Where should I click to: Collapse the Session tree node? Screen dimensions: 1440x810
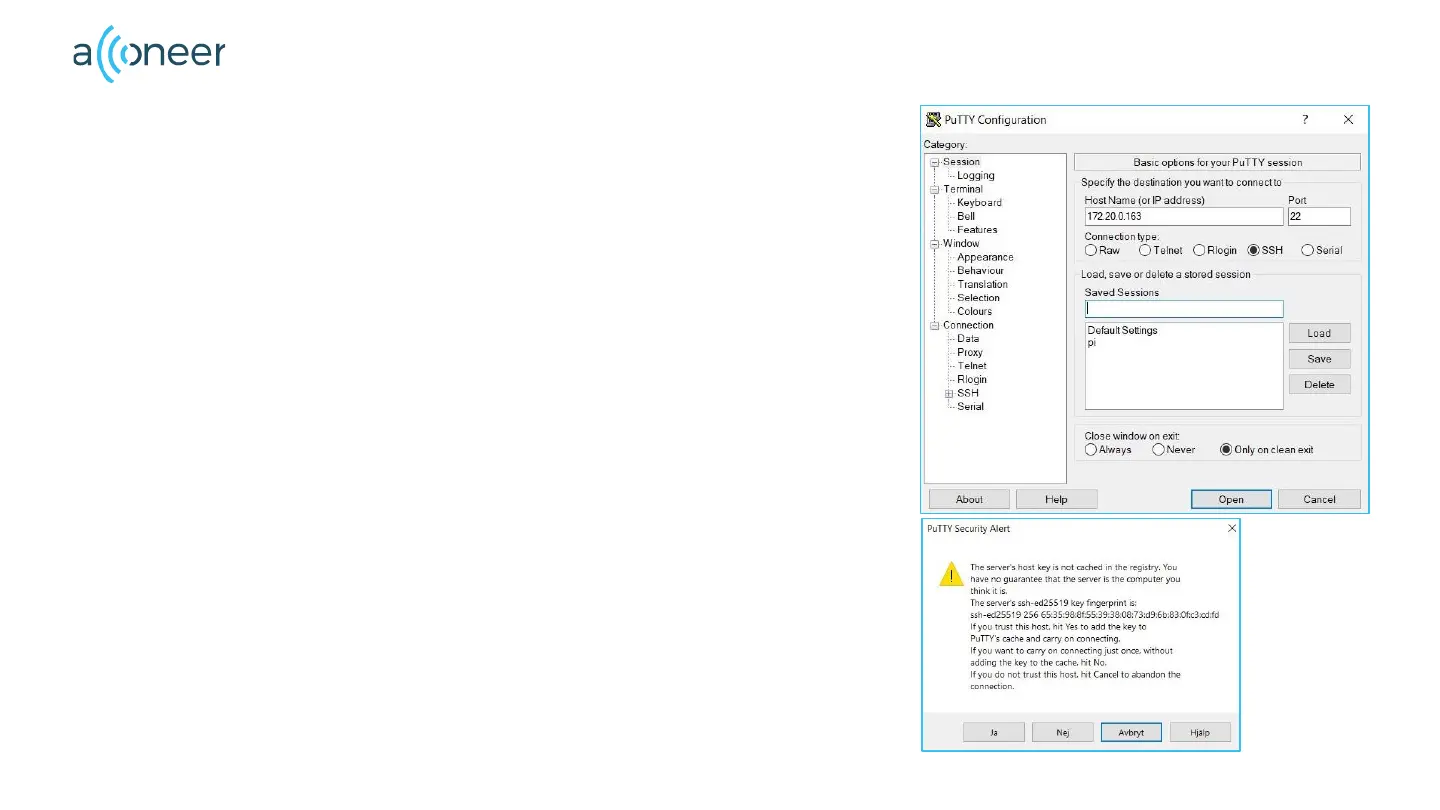[935, 162]
